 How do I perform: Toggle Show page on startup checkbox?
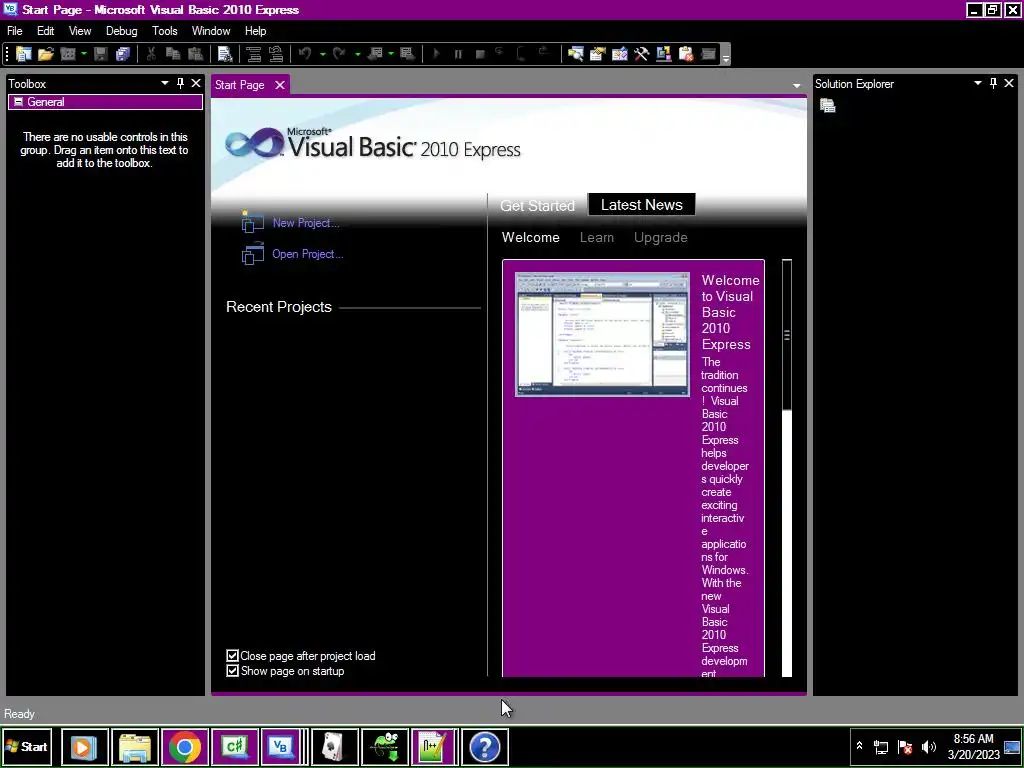232,670
